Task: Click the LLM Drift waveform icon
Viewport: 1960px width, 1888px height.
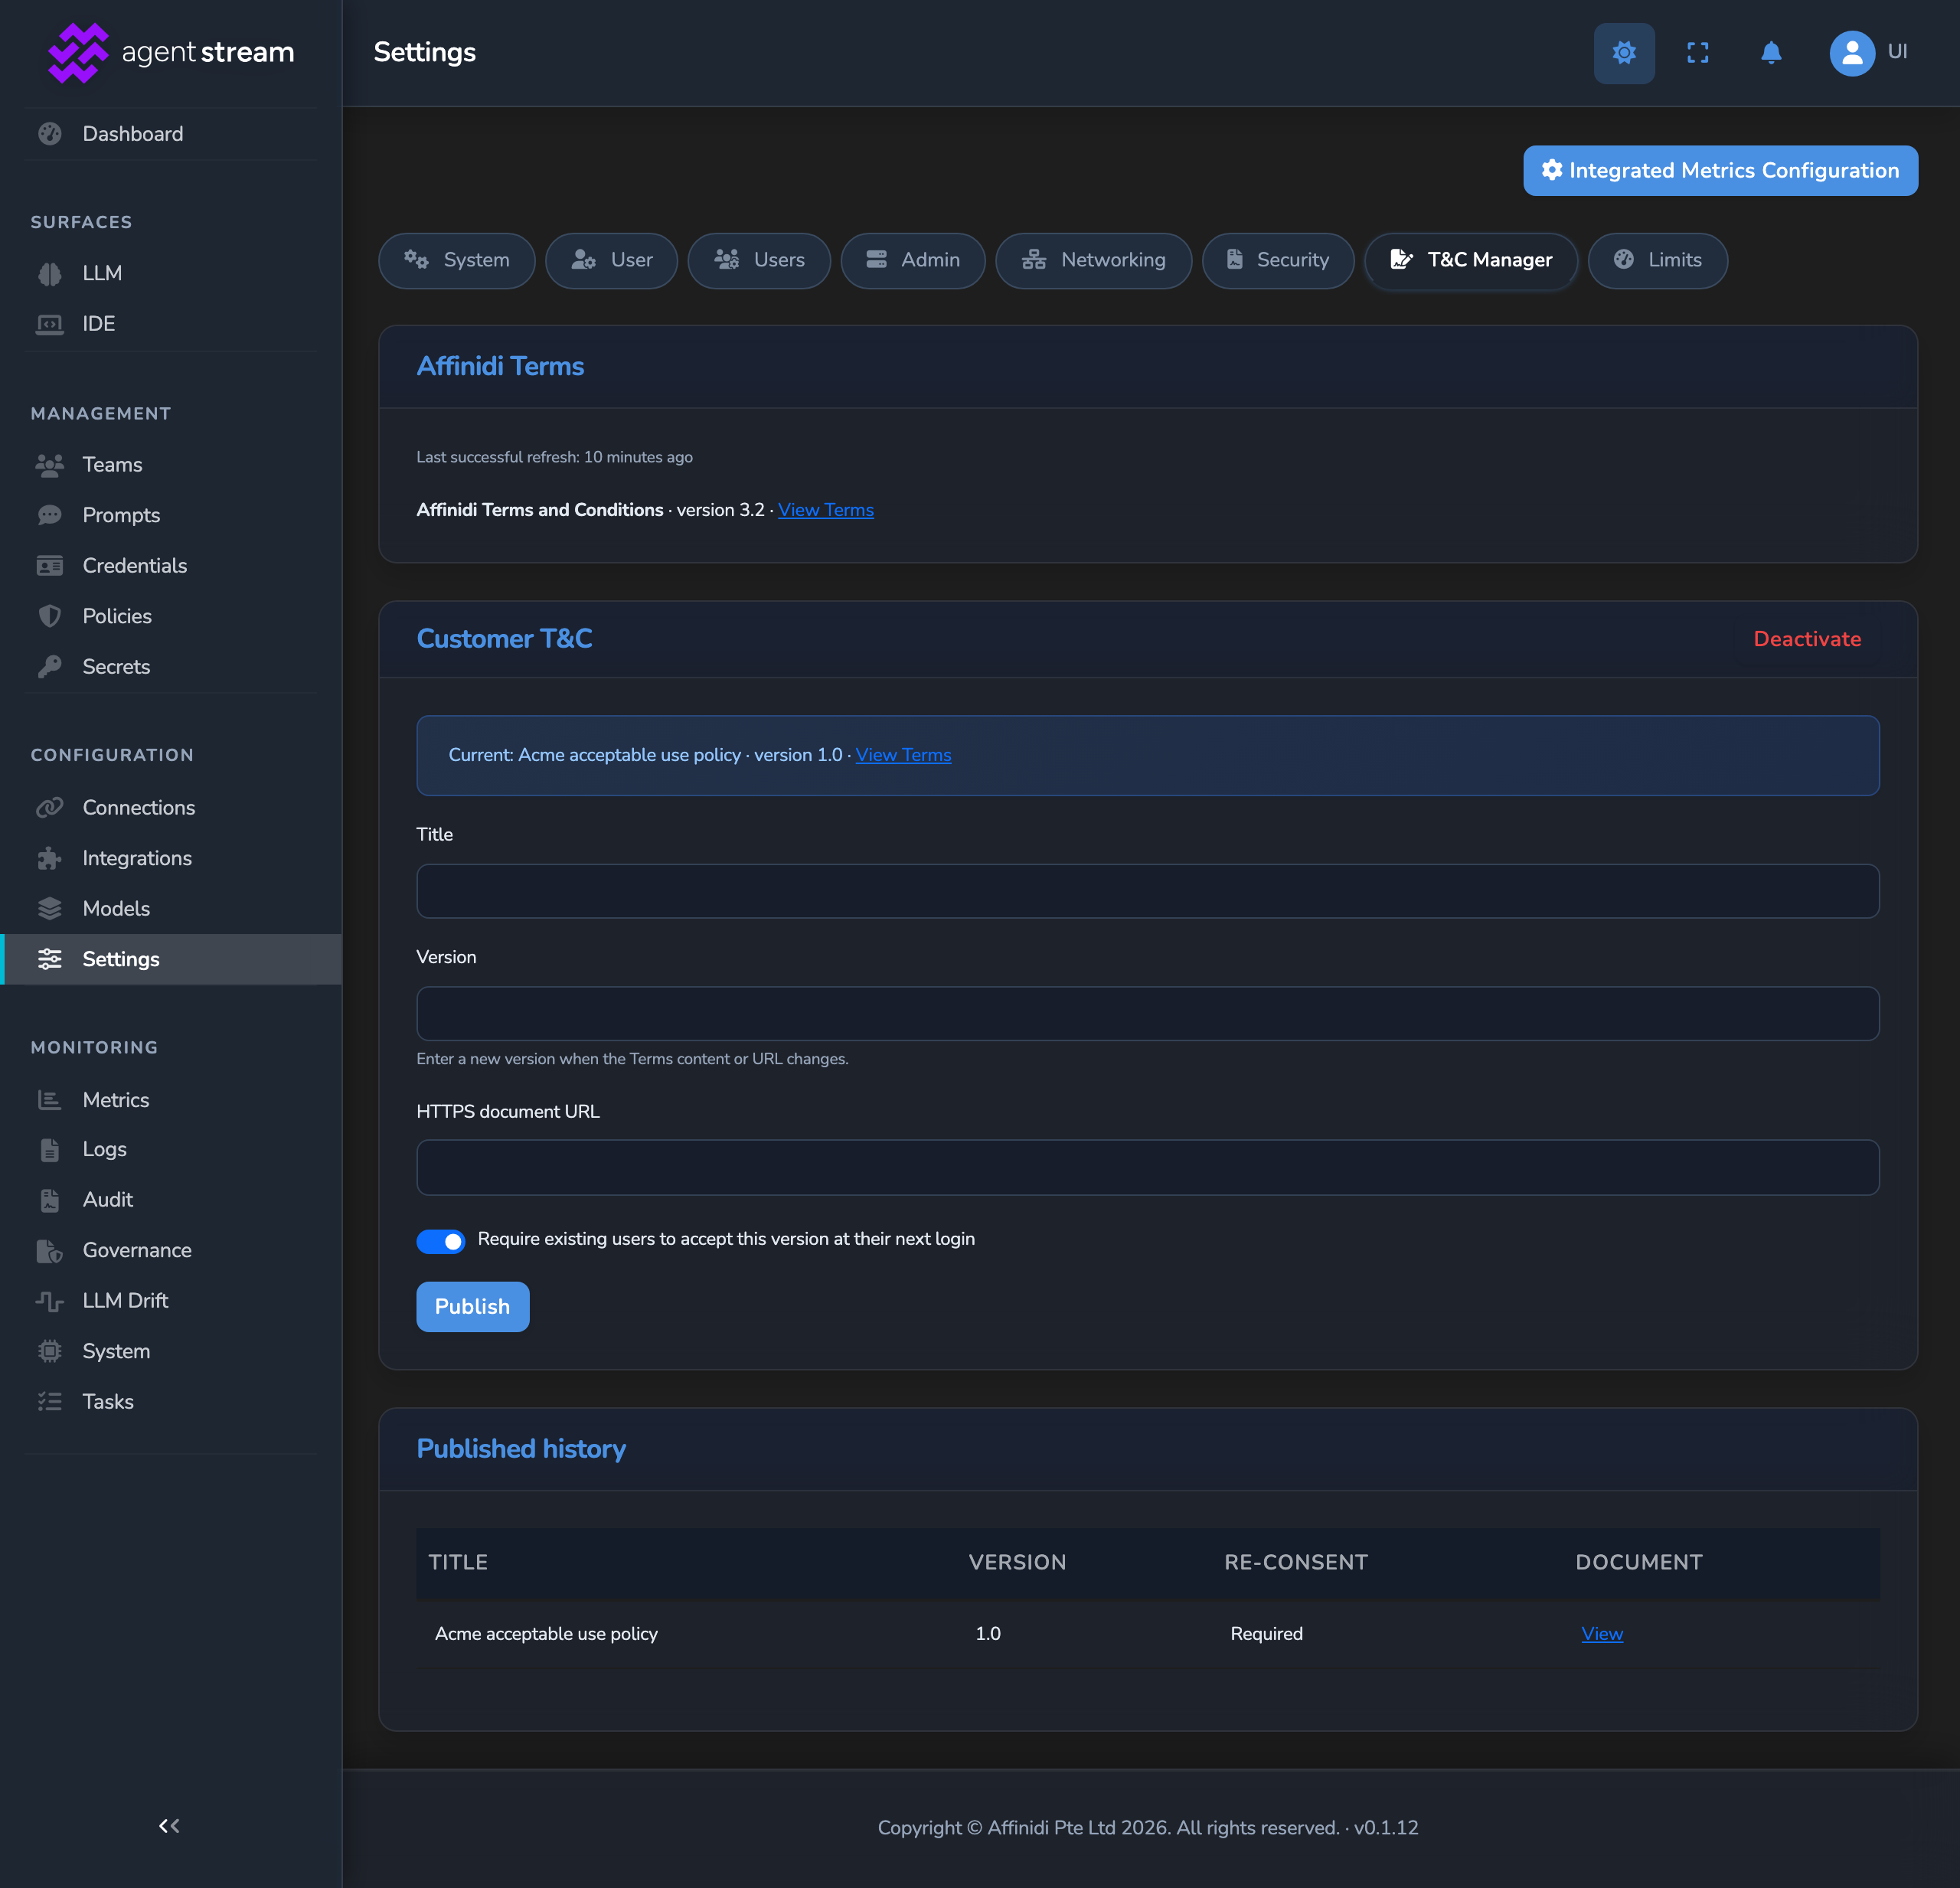Action: click(x=50, y=1301)
